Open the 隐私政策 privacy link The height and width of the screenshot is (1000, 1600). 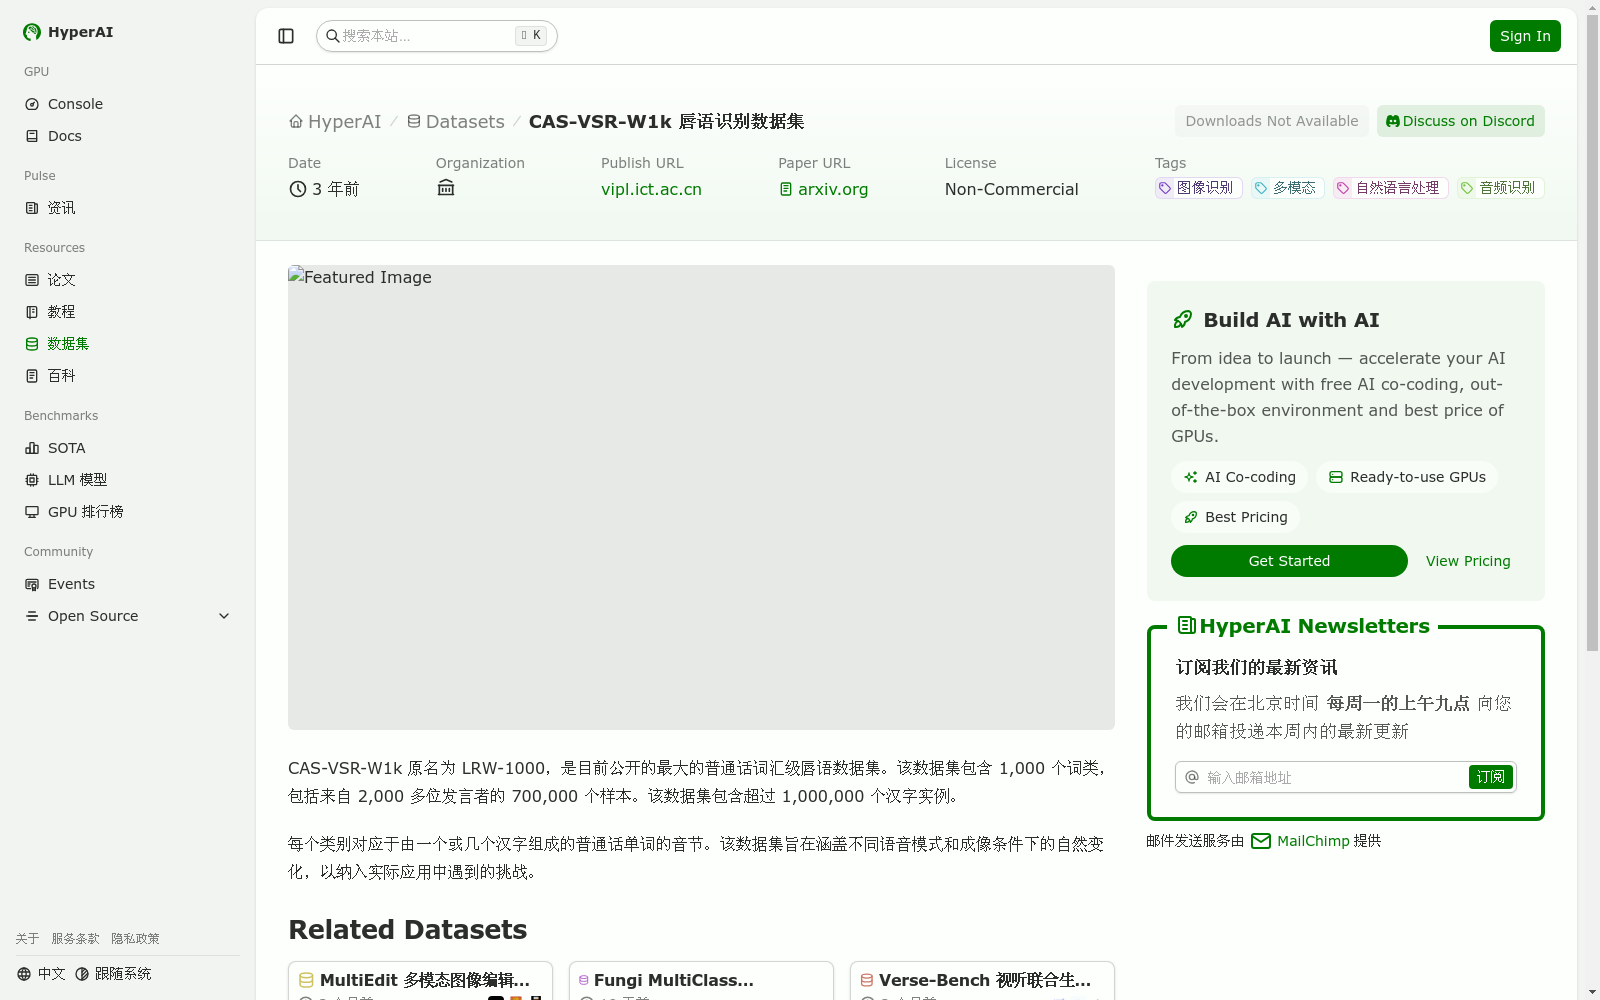(x=135, y=939)
